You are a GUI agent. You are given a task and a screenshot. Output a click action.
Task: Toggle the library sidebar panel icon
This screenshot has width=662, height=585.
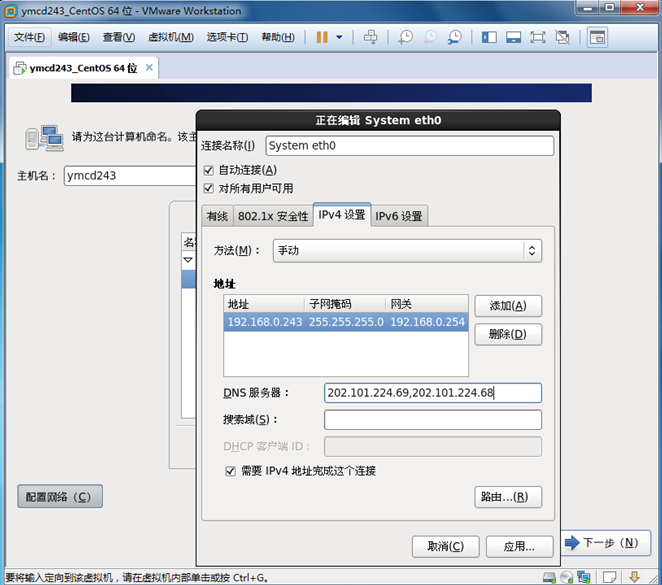tap(489, 38)
